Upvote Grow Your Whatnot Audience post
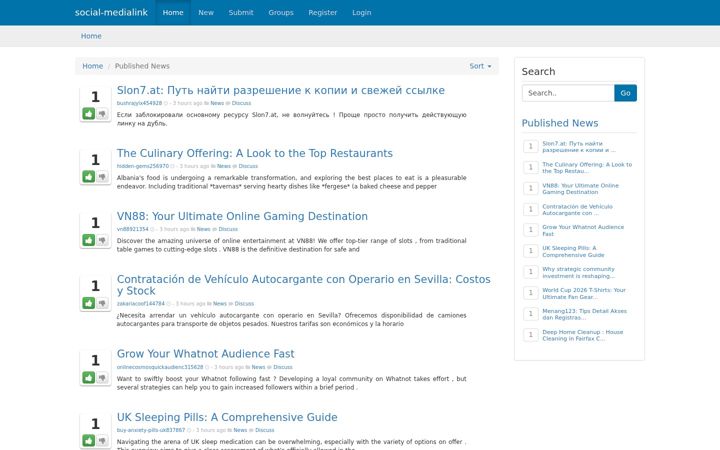Viewport: 720px width, 450px height. pyautogui.click(x=89, y=377)
